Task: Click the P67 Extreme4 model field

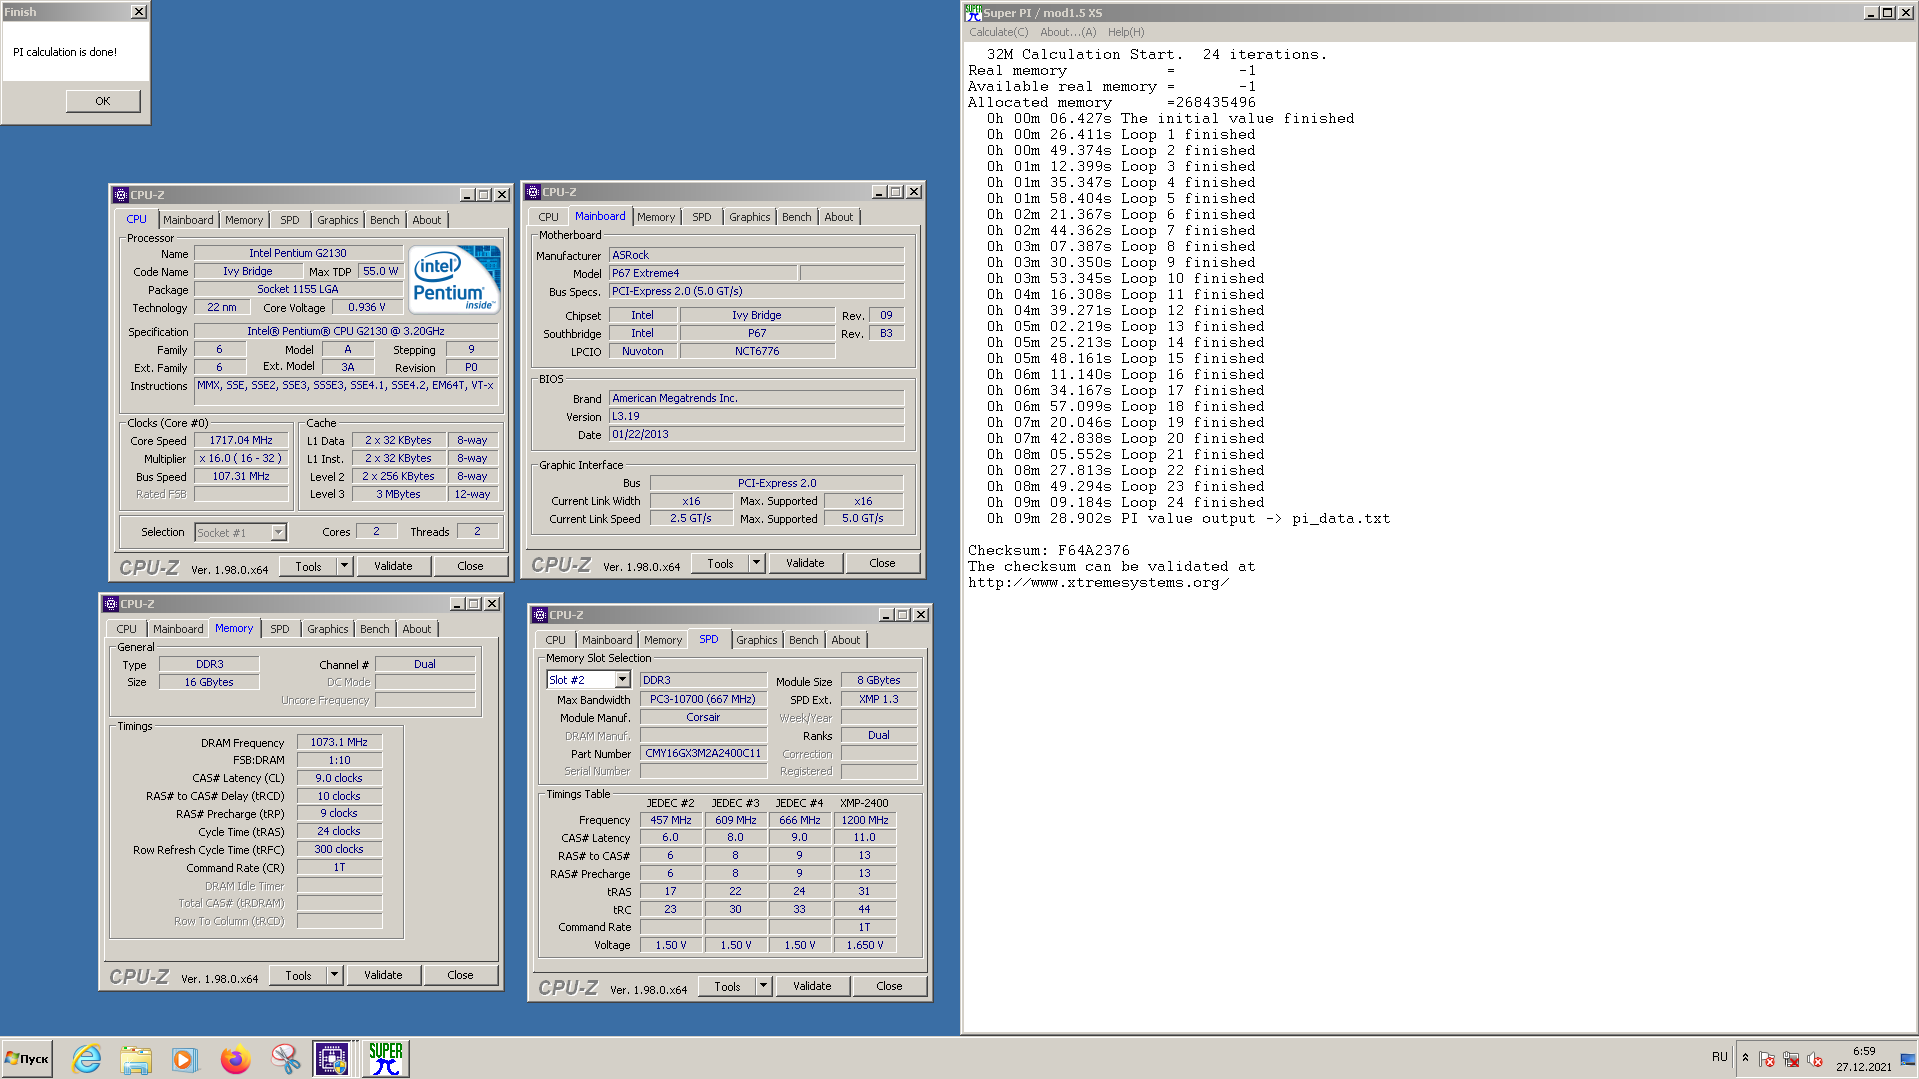Action: click(703, 273)
